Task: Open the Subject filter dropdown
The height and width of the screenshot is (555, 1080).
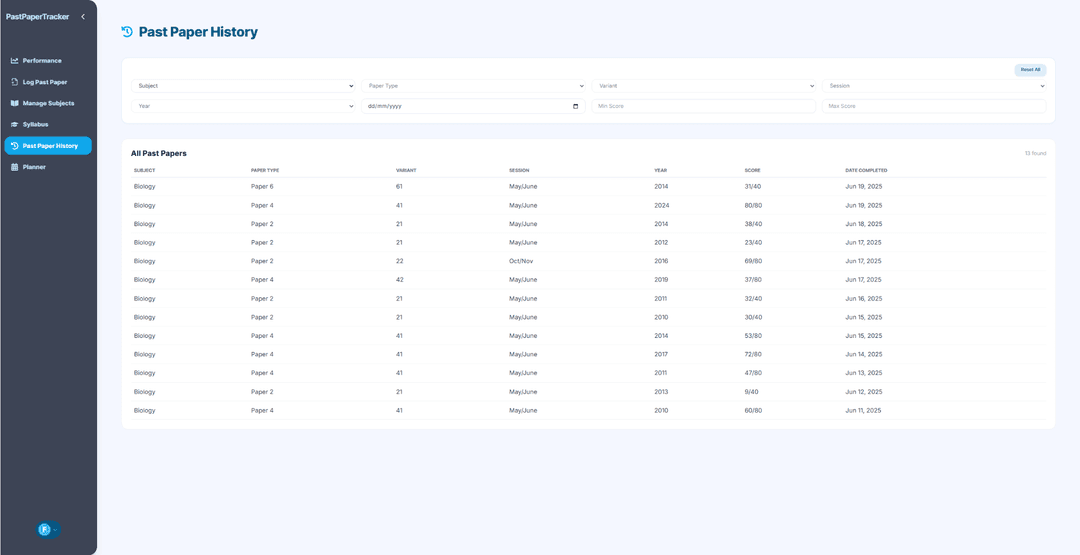Action: click(243, 86)
